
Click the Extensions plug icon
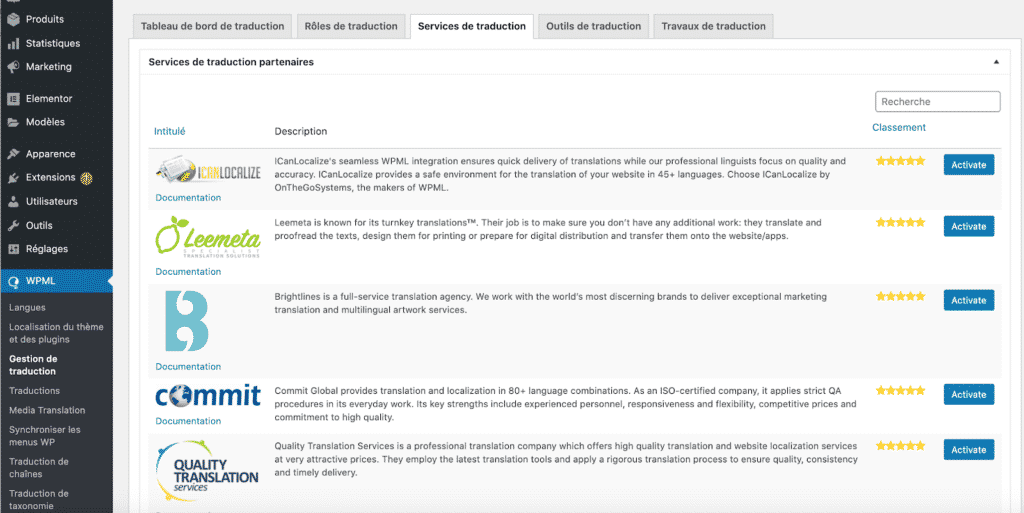coord(13,178)
